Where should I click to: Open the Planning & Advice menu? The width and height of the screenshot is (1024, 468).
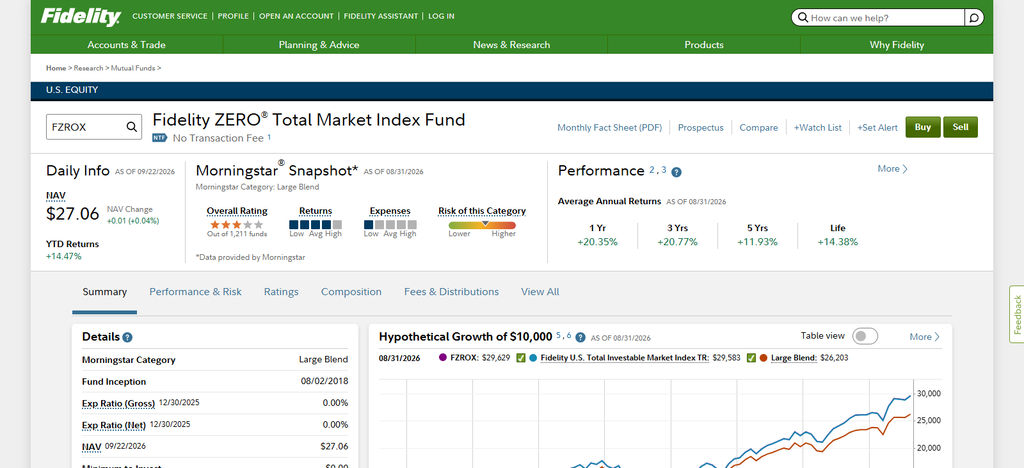319,44
